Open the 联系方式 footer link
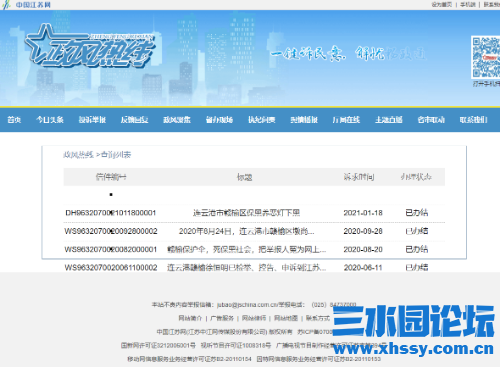 coord(318,318)
